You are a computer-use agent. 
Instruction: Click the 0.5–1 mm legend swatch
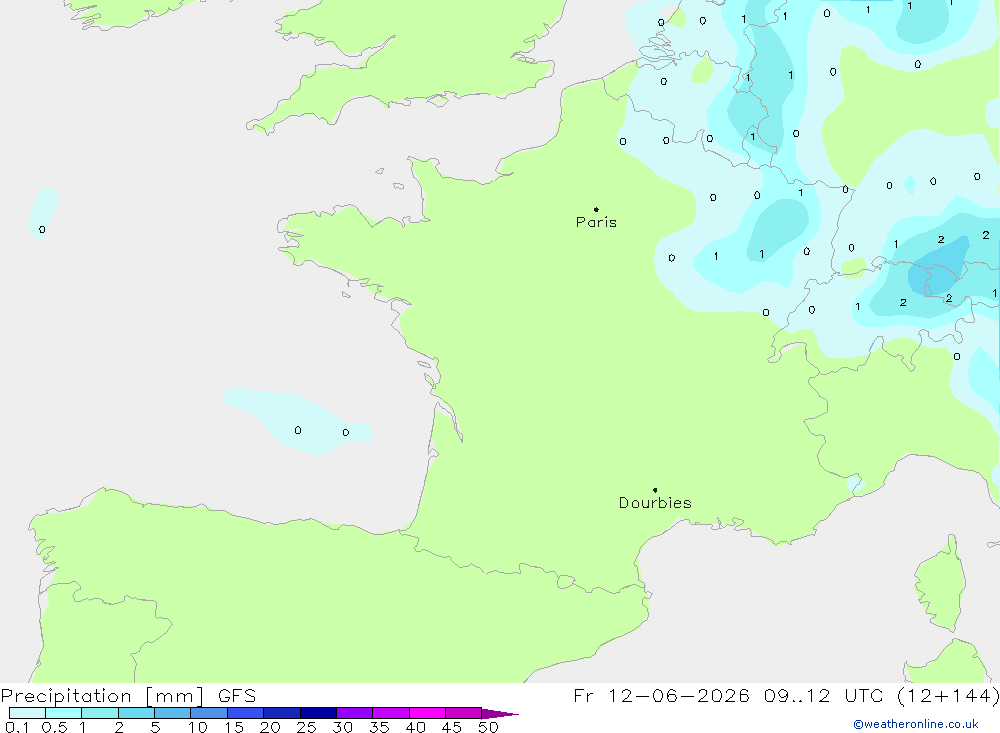63,713
